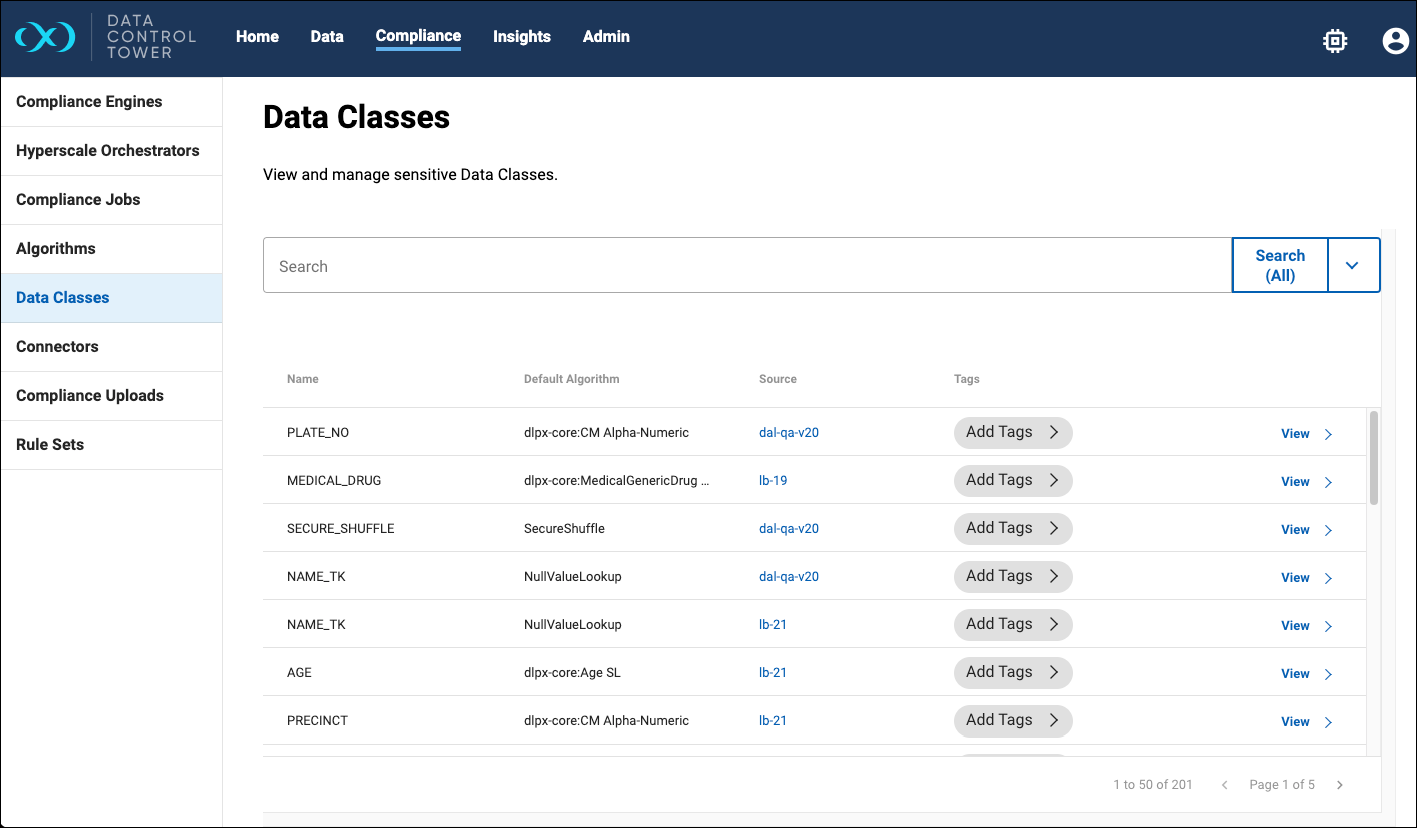Click the chevron in MEDICAL_DRUG Add Tags
Image resolution: width=1417 pixels, height=828 pixels.
pos(1053,480)
